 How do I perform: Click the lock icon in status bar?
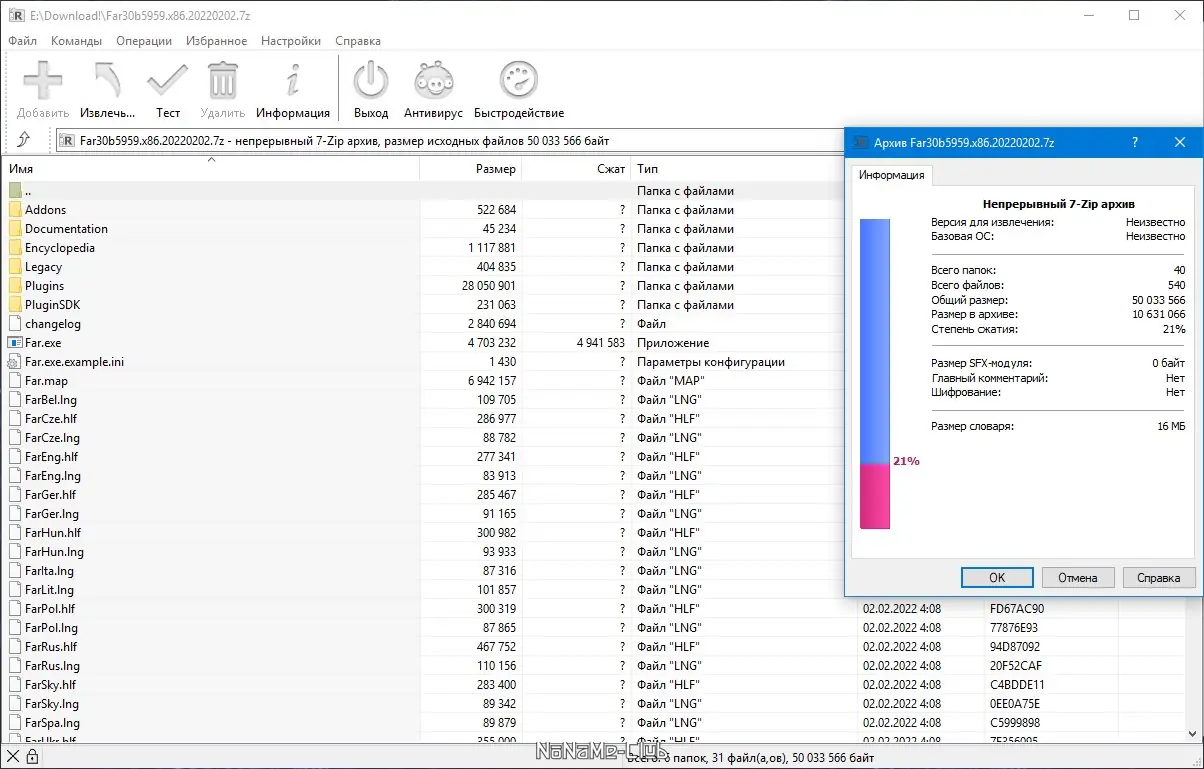33,758
